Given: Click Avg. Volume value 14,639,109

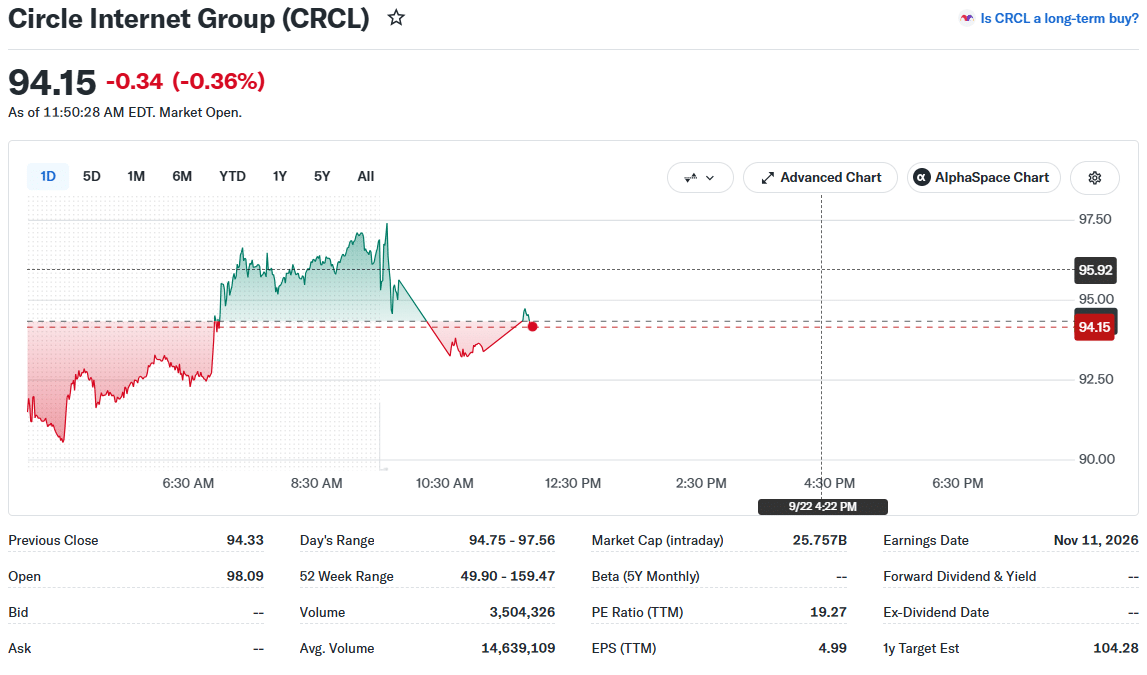Looking at the screenshot, I should (518, 648).
